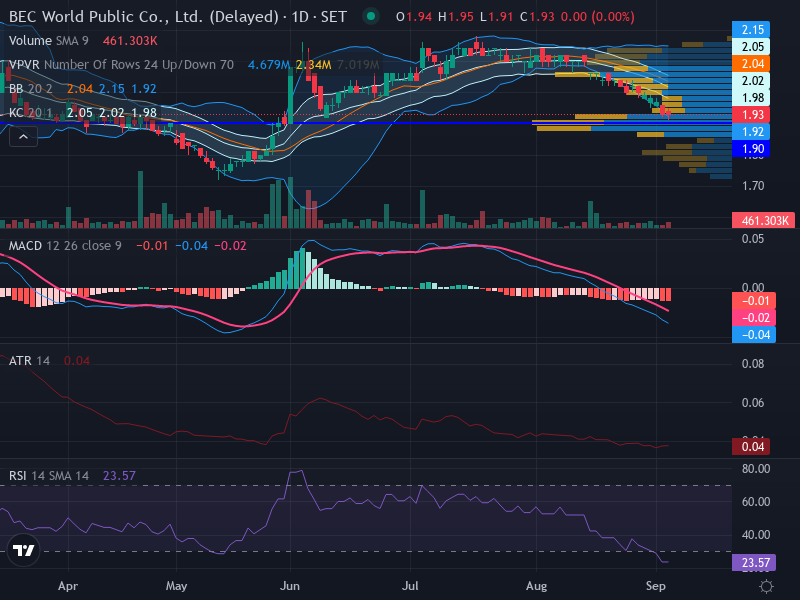Click the MACD -0.02 pink axis label
800x600 pixels.
click(x=754, y=317)
